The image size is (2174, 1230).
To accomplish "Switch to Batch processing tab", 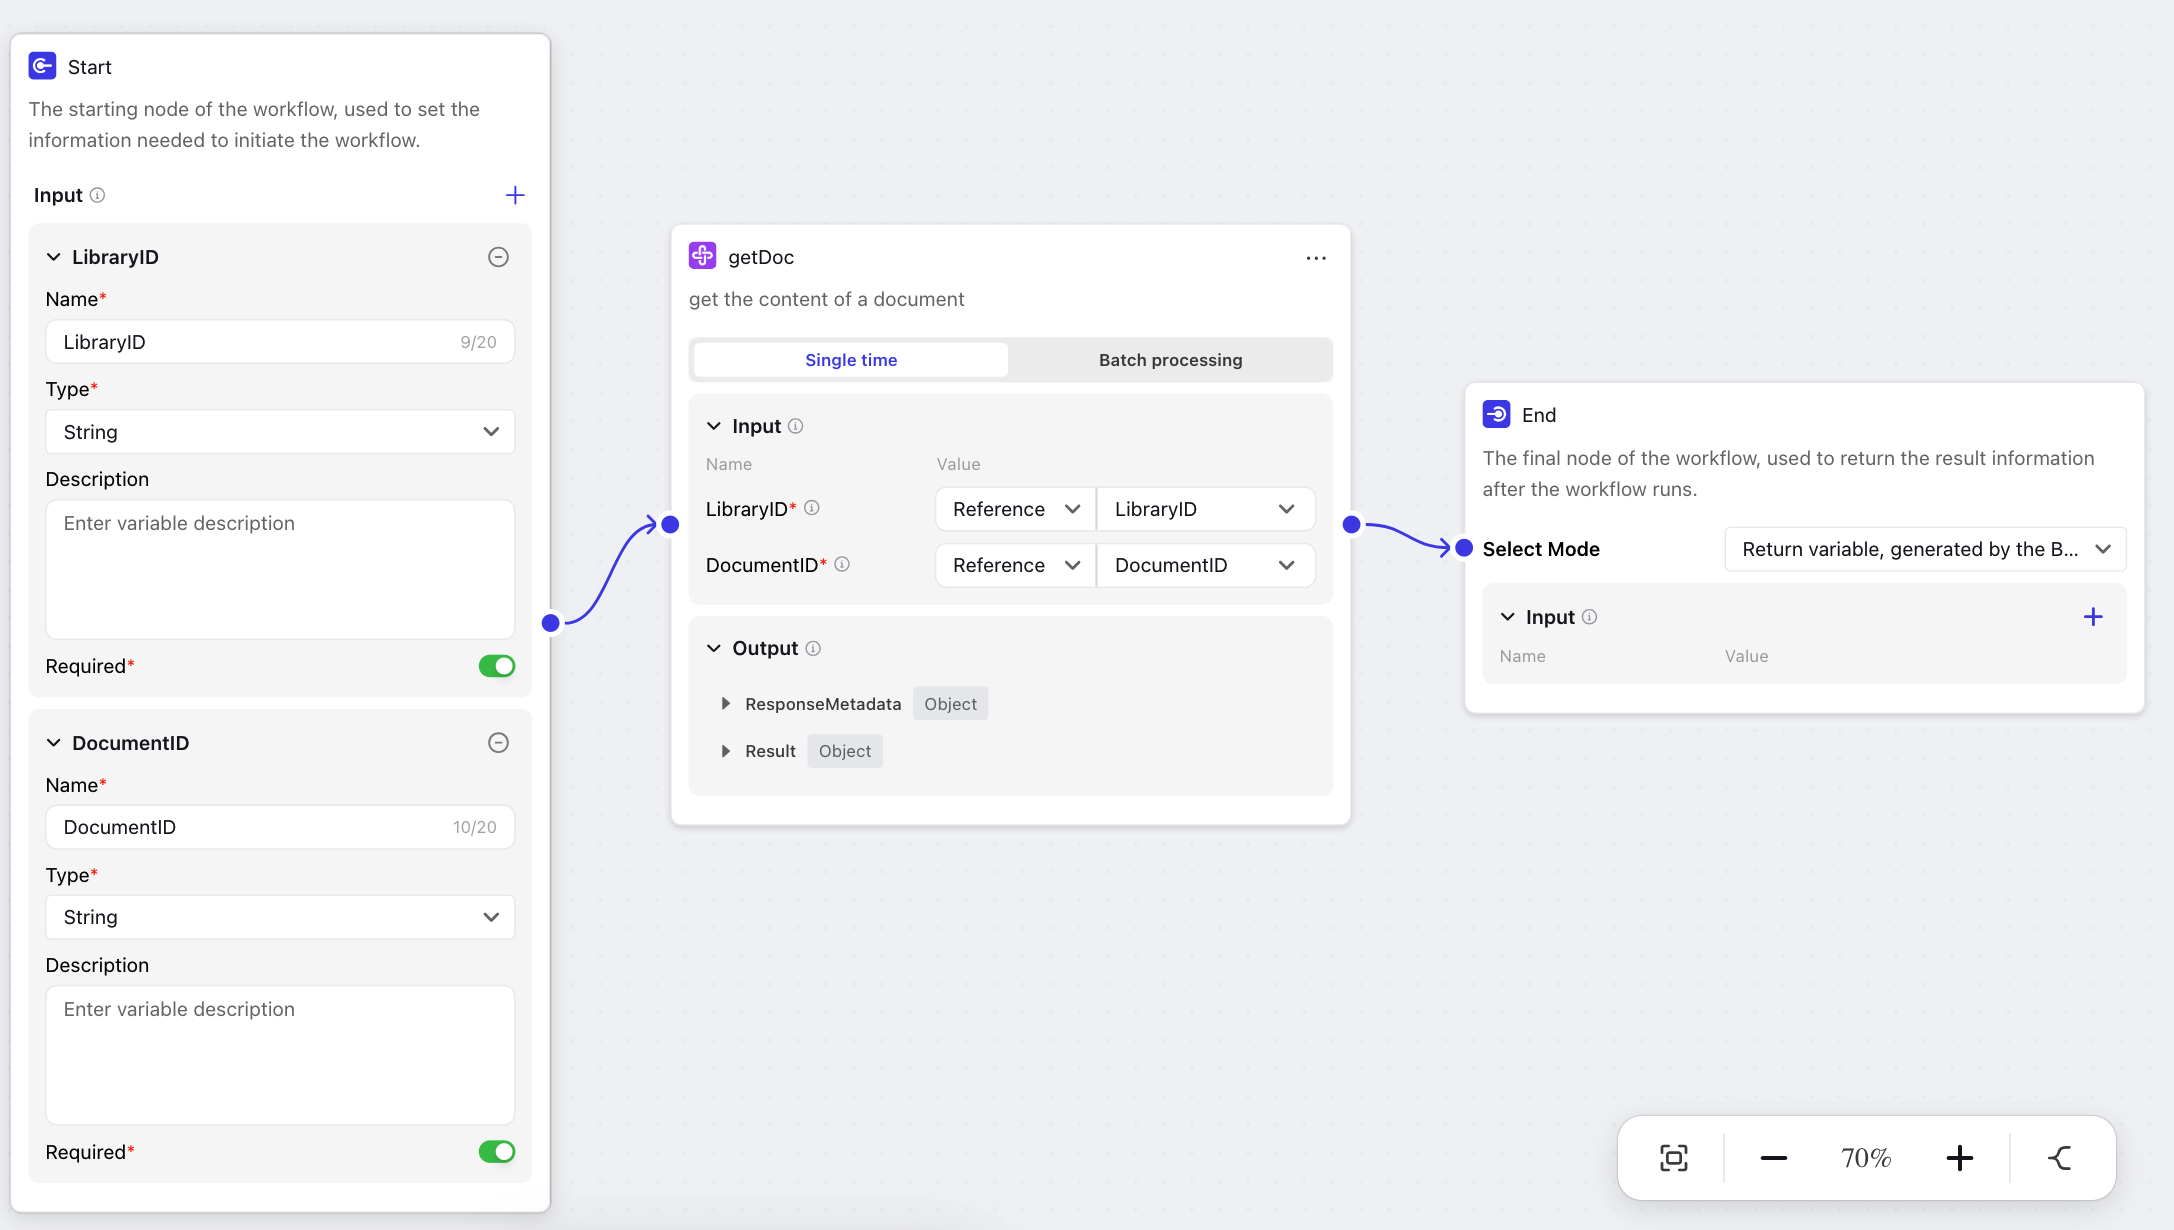I will click(1170, 360).
